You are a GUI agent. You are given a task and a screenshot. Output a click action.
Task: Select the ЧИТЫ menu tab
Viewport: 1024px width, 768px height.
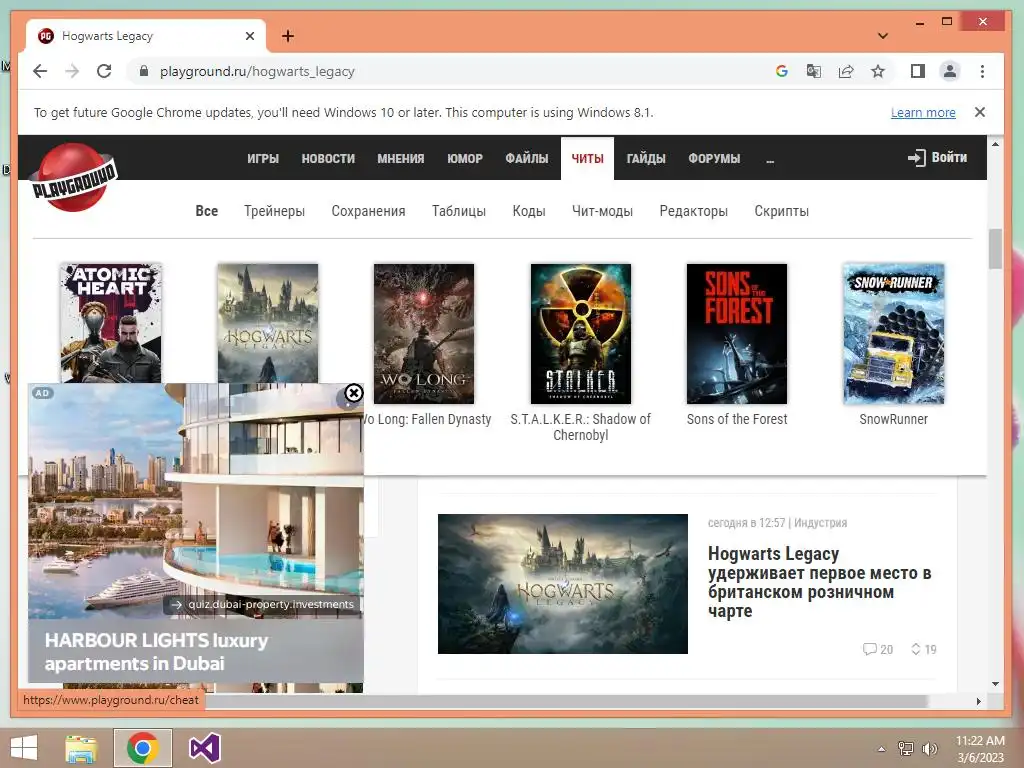point(587,158)
